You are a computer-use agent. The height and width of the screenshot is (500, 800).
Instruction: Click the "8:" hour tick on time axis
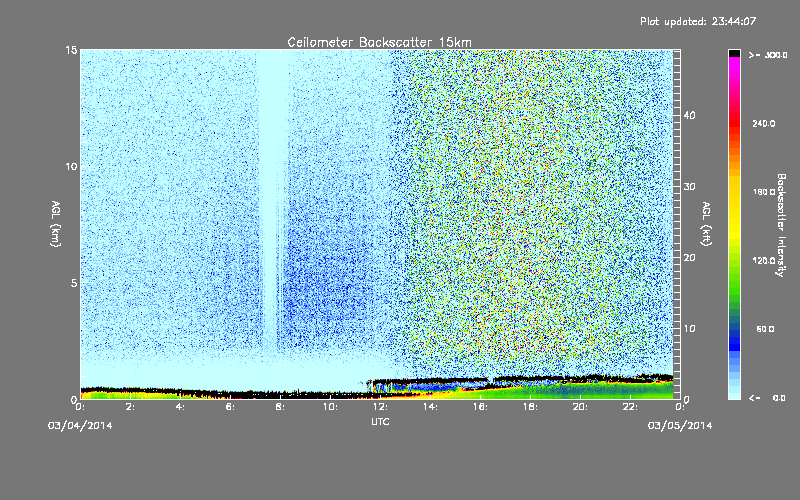(280, 407)
